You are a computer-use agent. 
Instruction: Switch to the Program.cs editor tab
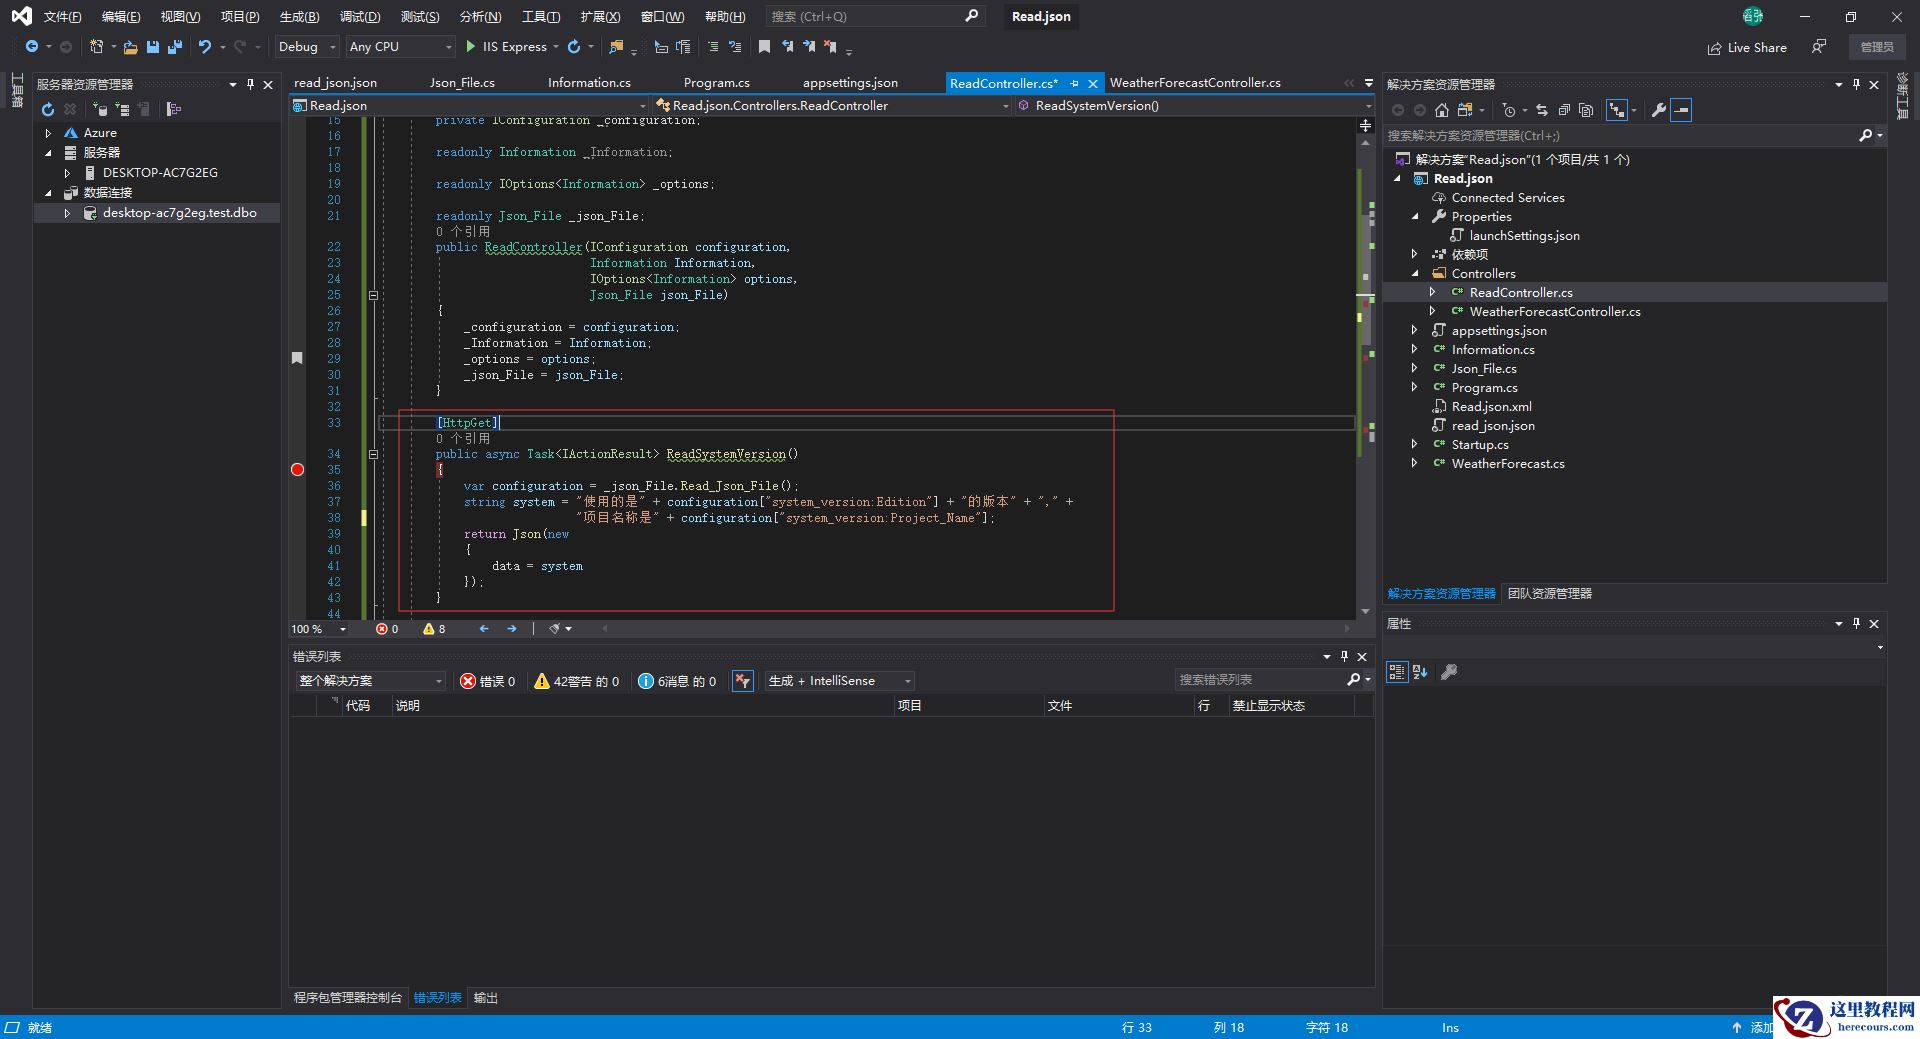[716, 83]
